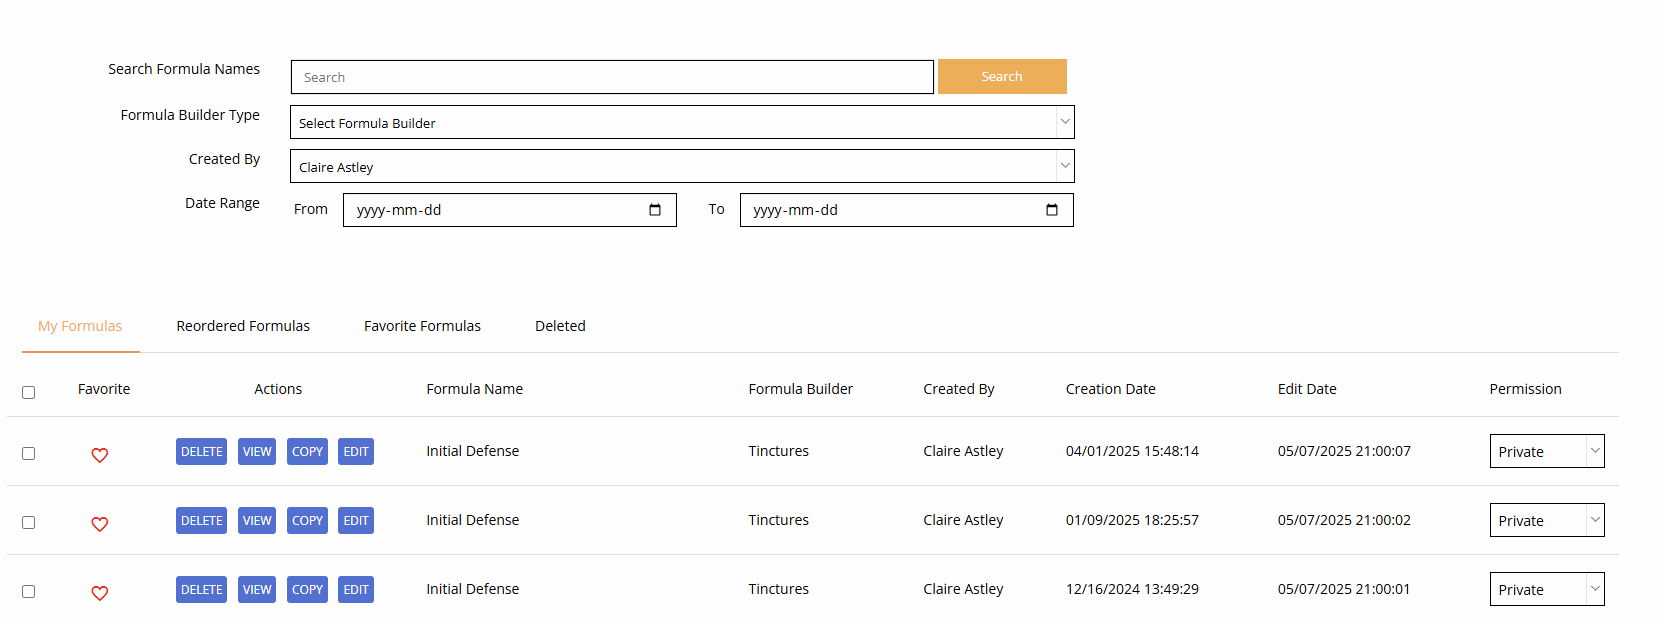Screen dimensions: 1663x618
Task: Click the favorite heart icon in the first row
Action: point(100,455)
